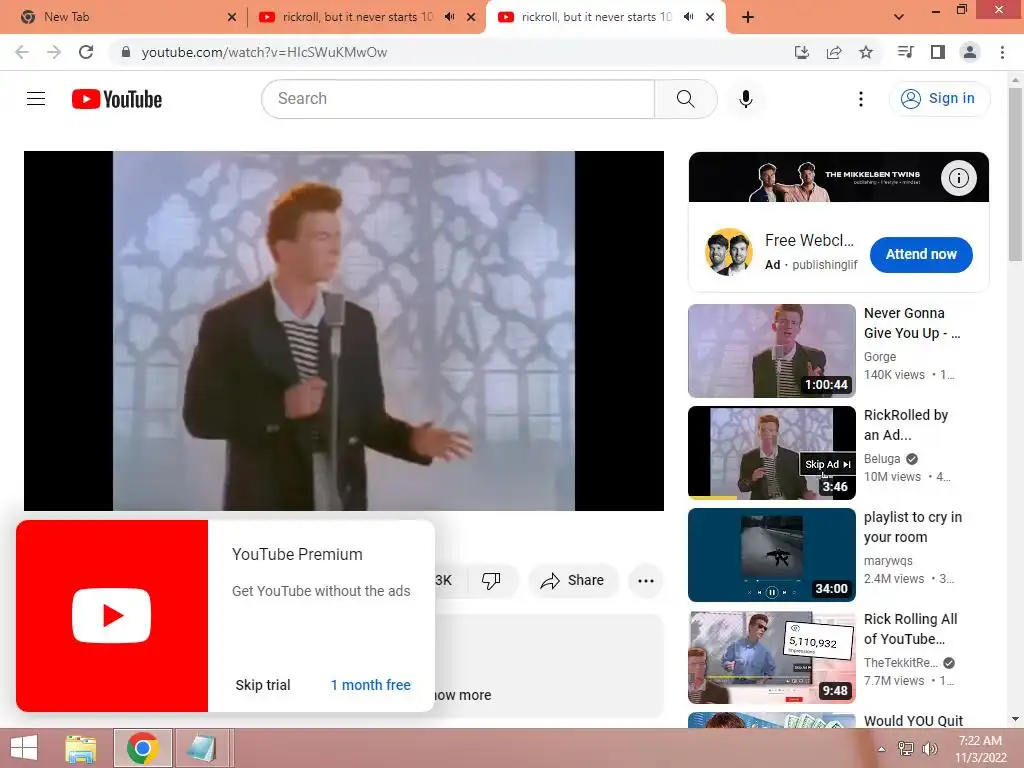Open Windows Start menu

point(24,748)
